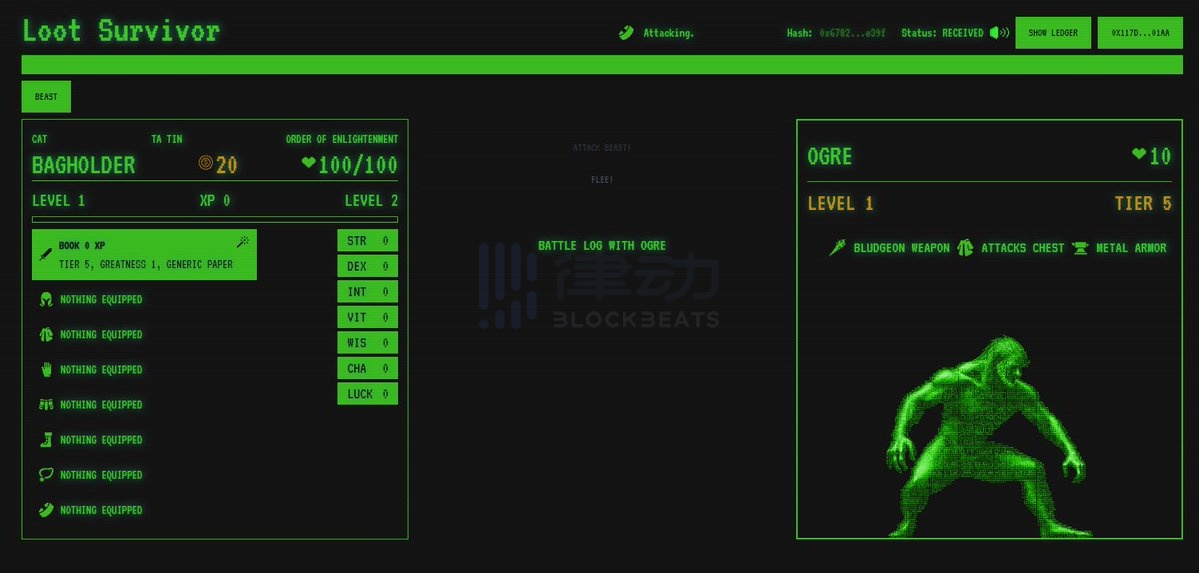Select the VIT stat button
Viewport: 1199px width, 573px height.
[x=368, y=317]
